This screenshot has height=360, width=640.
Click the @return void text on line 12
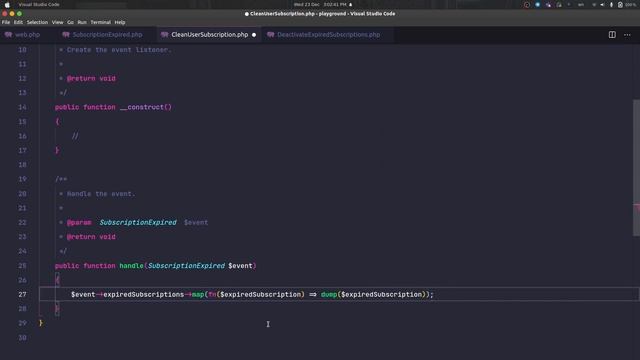click(91, 78)
